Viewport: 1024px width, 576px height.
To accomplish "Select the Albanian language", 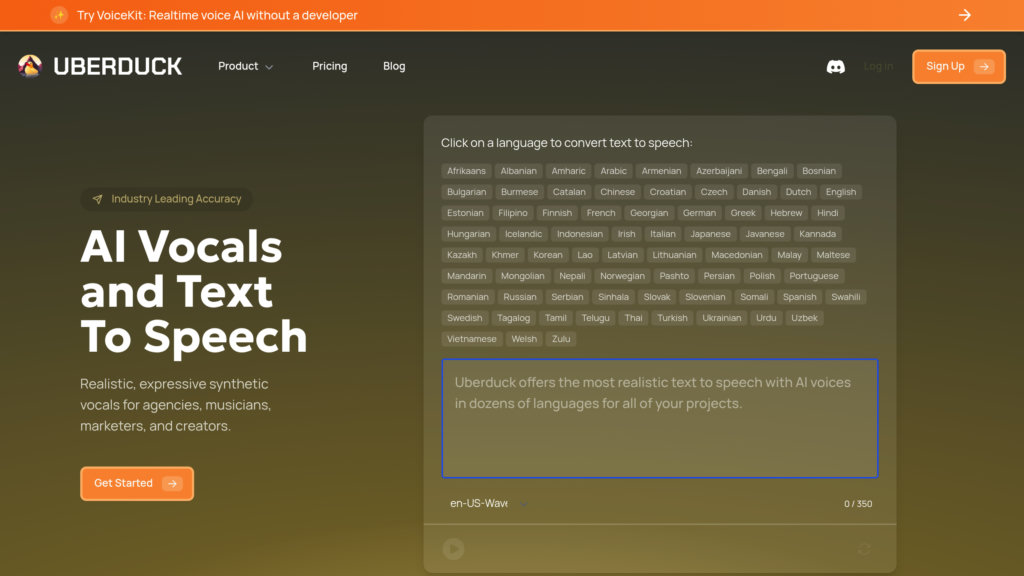I will (x=519, y=171).
